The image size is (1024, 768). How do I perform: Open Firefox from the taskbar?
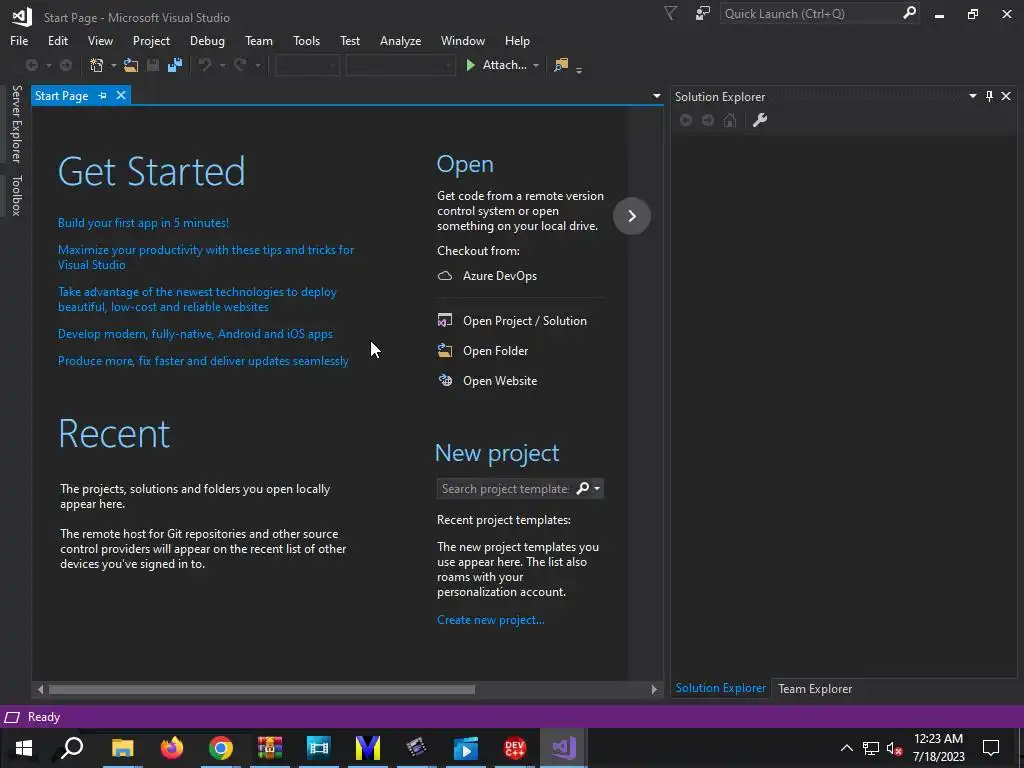(172, 748)
